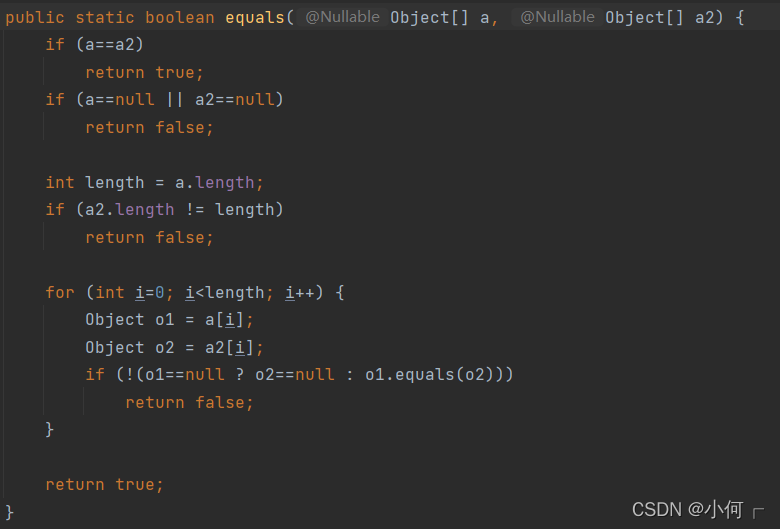Click the static keyword
Viewport: 780px width, 529px height.
[x=105, y=18]
